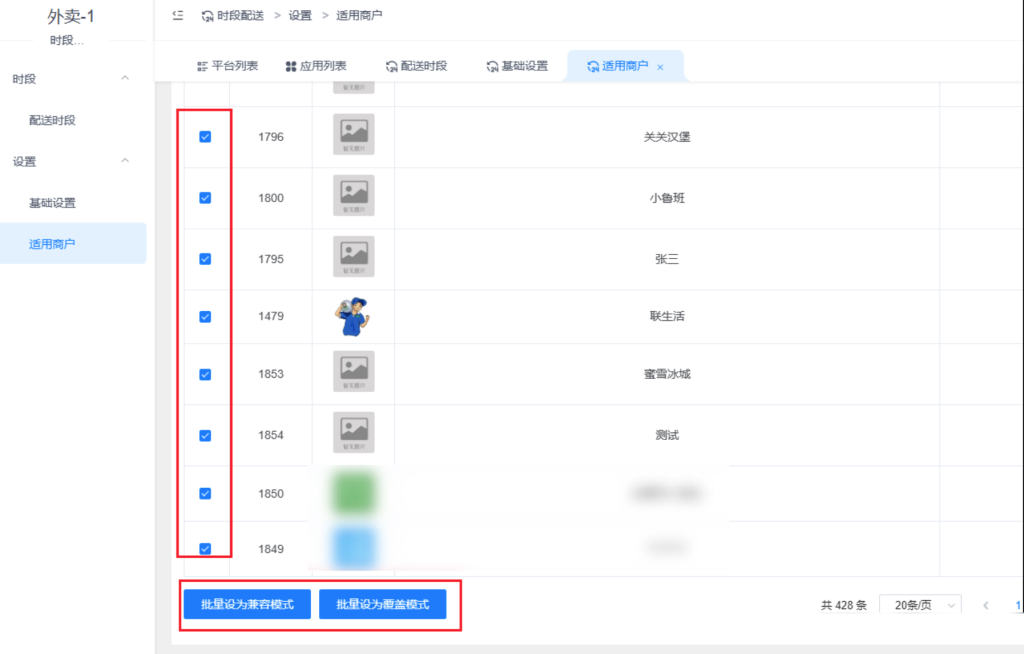Image resolution: width=1024 pixels, height=654 pixels.
Task: Toggle the checkbox for row 1854
Action: pyautogui.click(x=205, y=435)
